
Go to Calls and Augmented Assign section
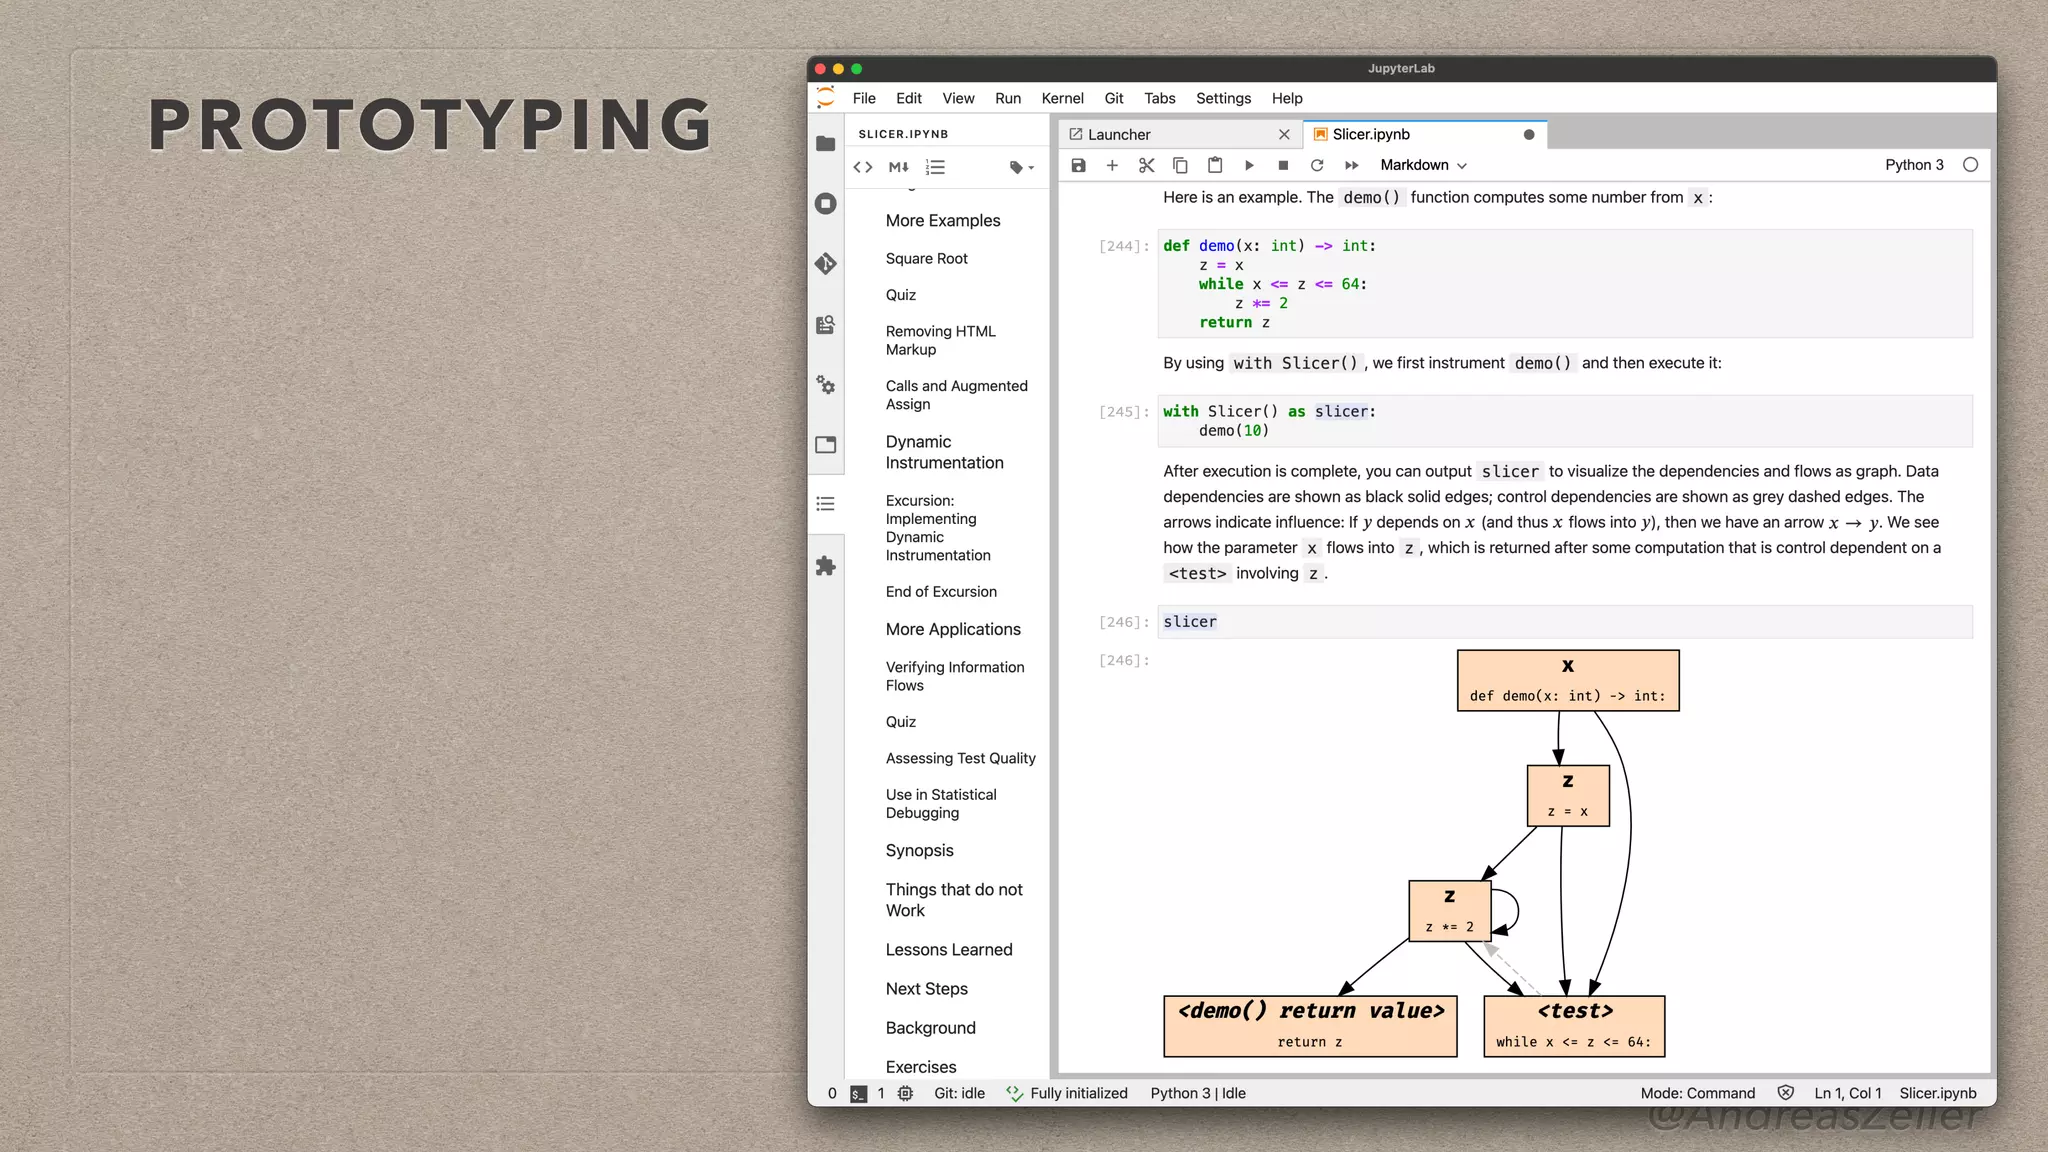(956, 395)
